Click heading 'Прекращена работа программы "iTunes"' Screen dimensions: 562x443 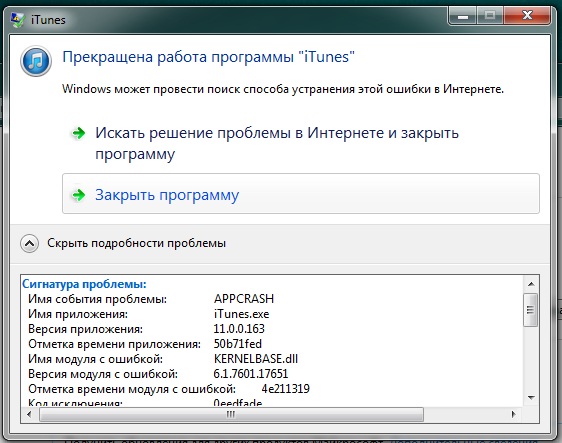[208, 57]
